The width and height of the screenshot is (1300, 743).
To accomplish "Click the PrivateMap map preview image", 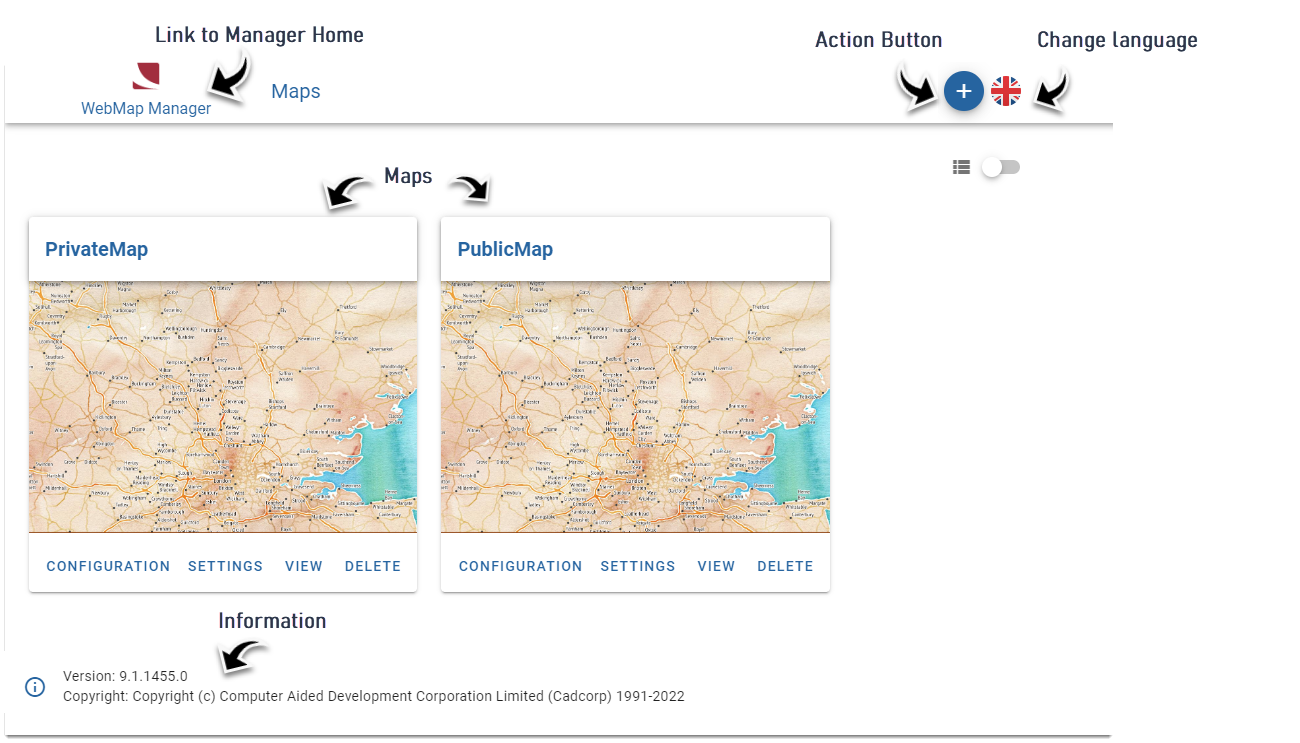I will coord(222,405).
